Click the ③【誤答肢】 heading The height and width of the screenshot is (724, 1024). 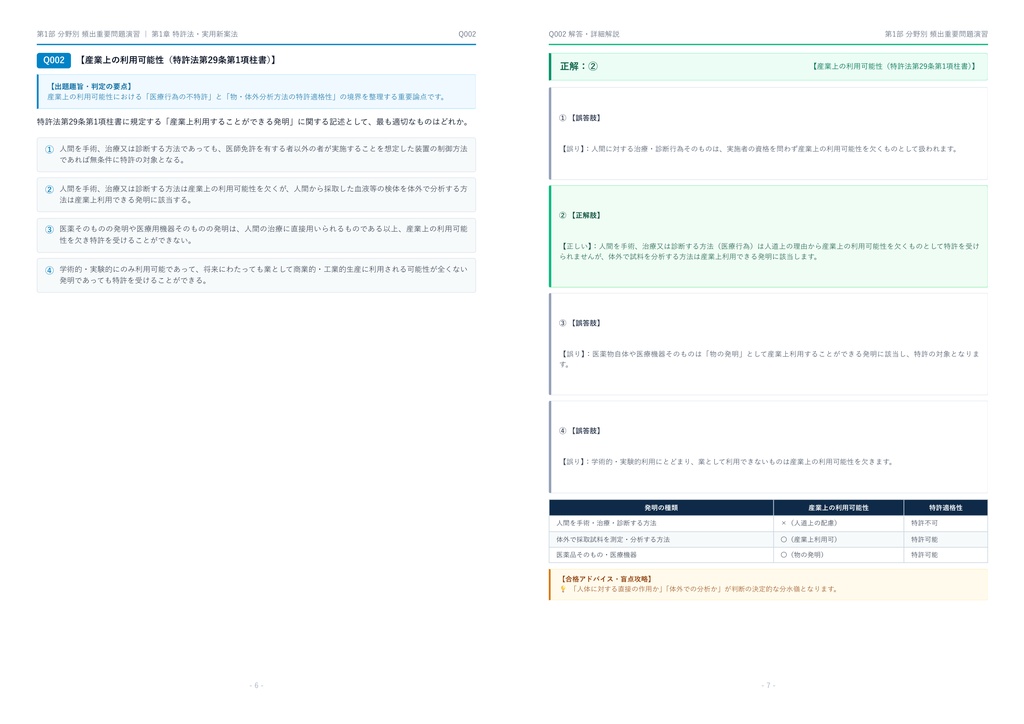[x=580, y=323]
